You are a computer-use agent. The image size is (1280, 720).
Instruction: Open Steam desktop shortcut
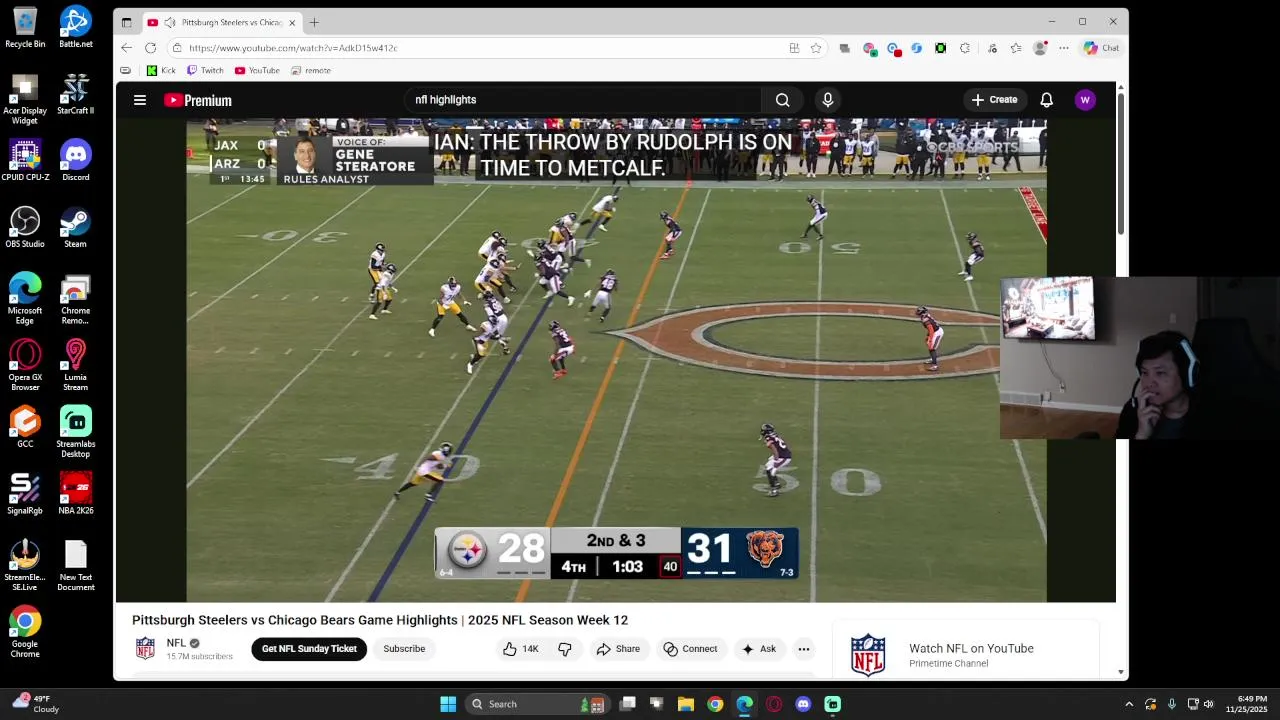[75, 228]
